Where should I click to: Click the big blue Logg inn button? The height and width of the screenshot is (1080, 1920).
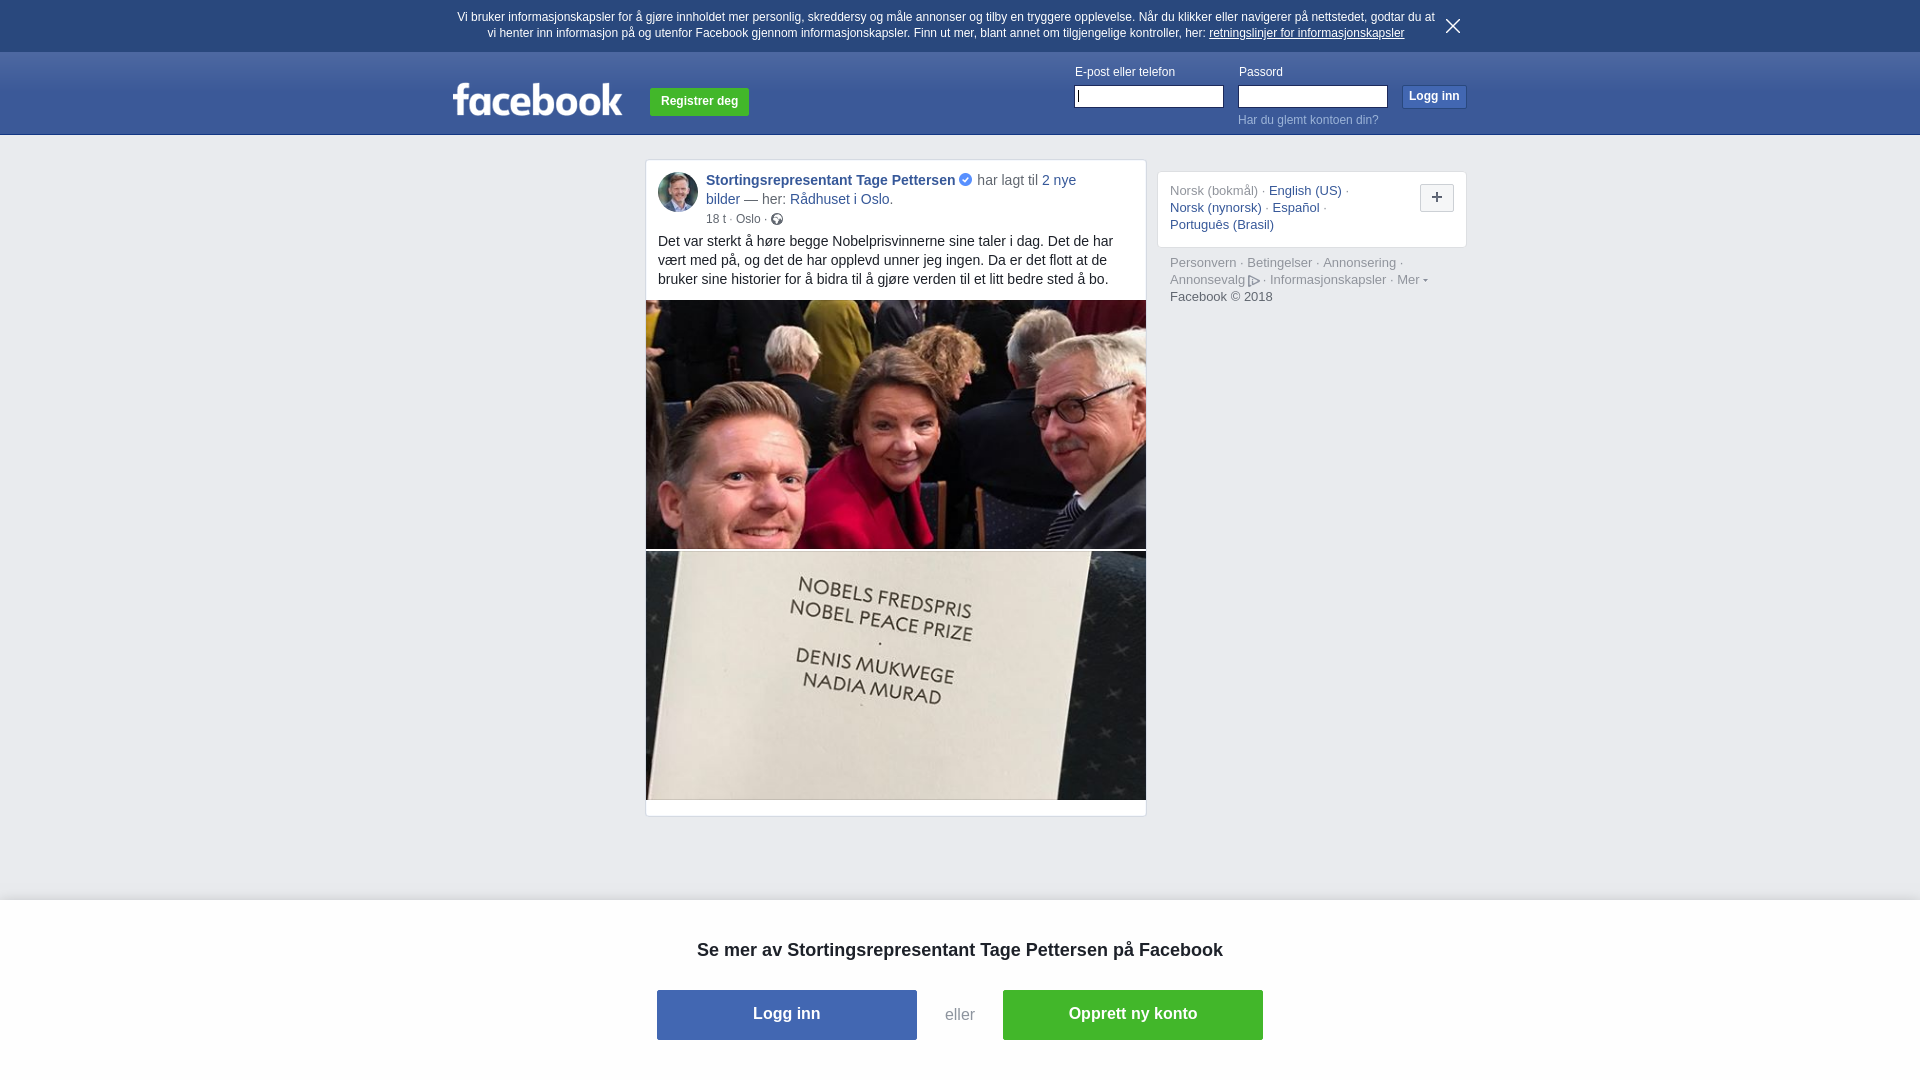click(x=787, y=1015)
